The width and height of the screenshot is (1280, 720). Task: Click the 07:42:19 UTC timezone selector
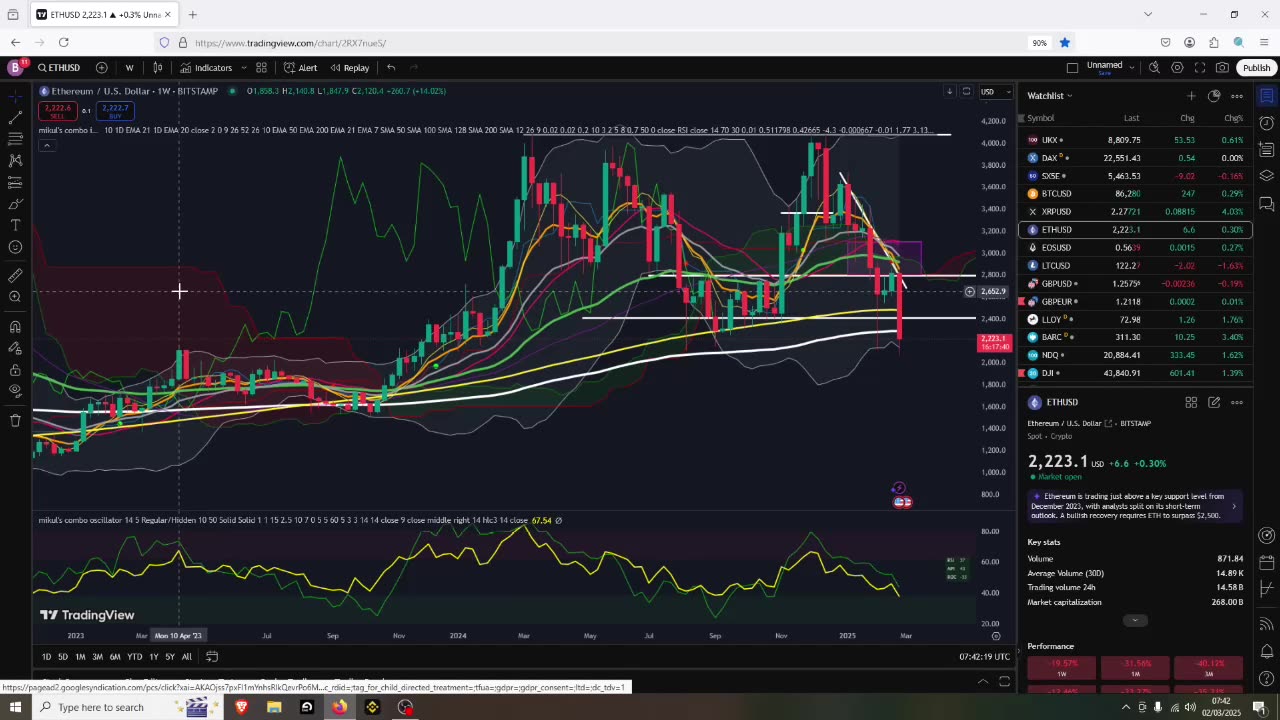tap(984, 657)
